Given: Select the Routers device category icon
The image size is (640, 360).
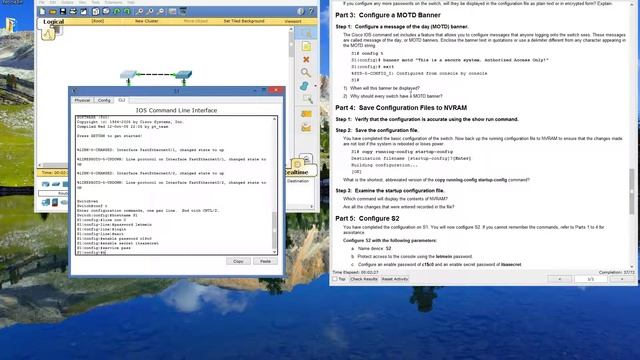Looking at the screenshot, I should 46,184.
